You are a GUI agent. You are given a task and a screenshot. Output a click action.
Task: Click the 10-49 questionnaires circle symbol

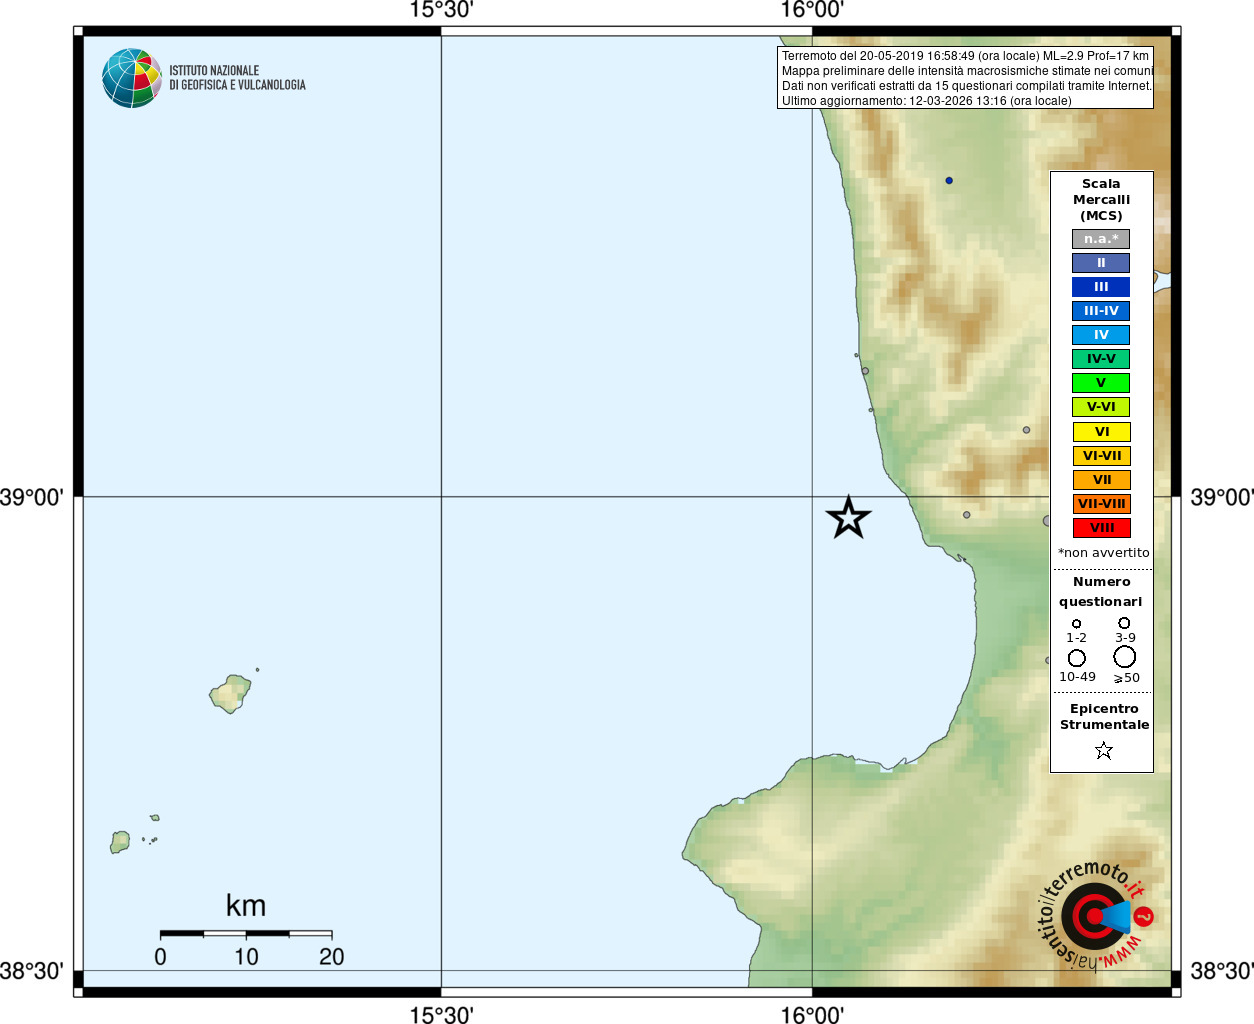(x=1077, y=658)
